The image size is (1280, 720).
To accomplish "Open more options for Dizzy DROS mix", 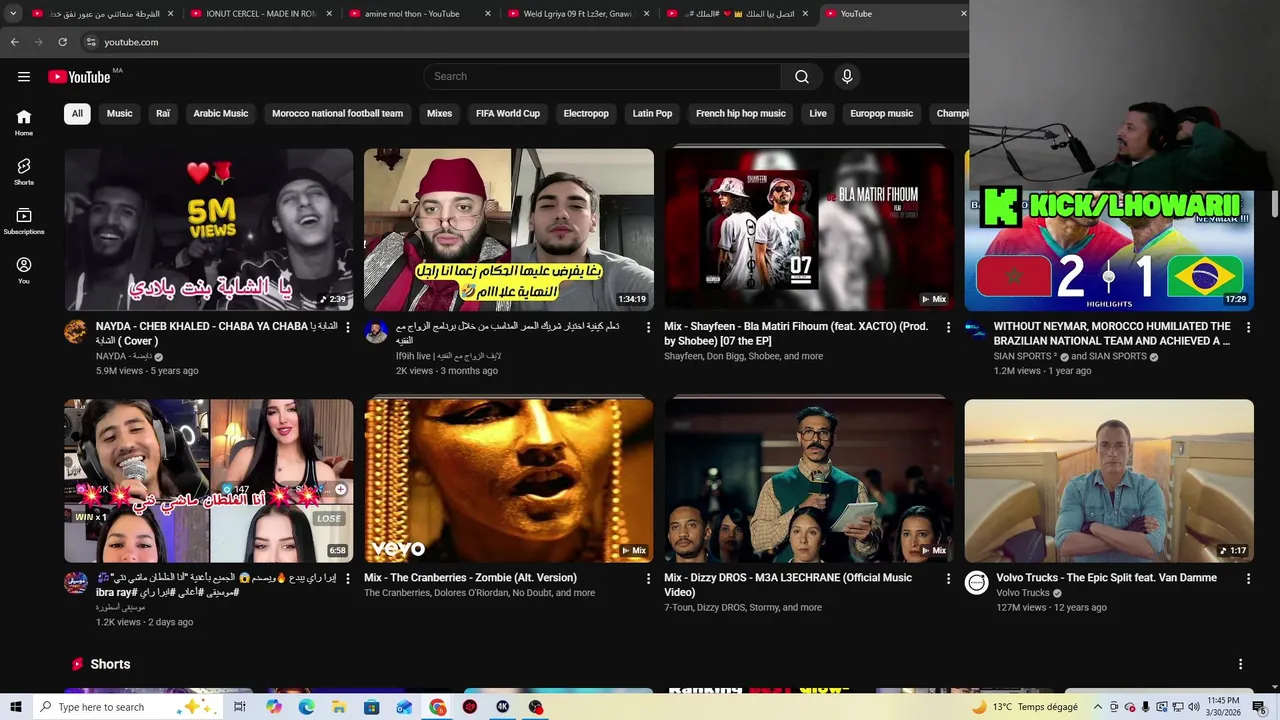I will (x=948, y=578).
